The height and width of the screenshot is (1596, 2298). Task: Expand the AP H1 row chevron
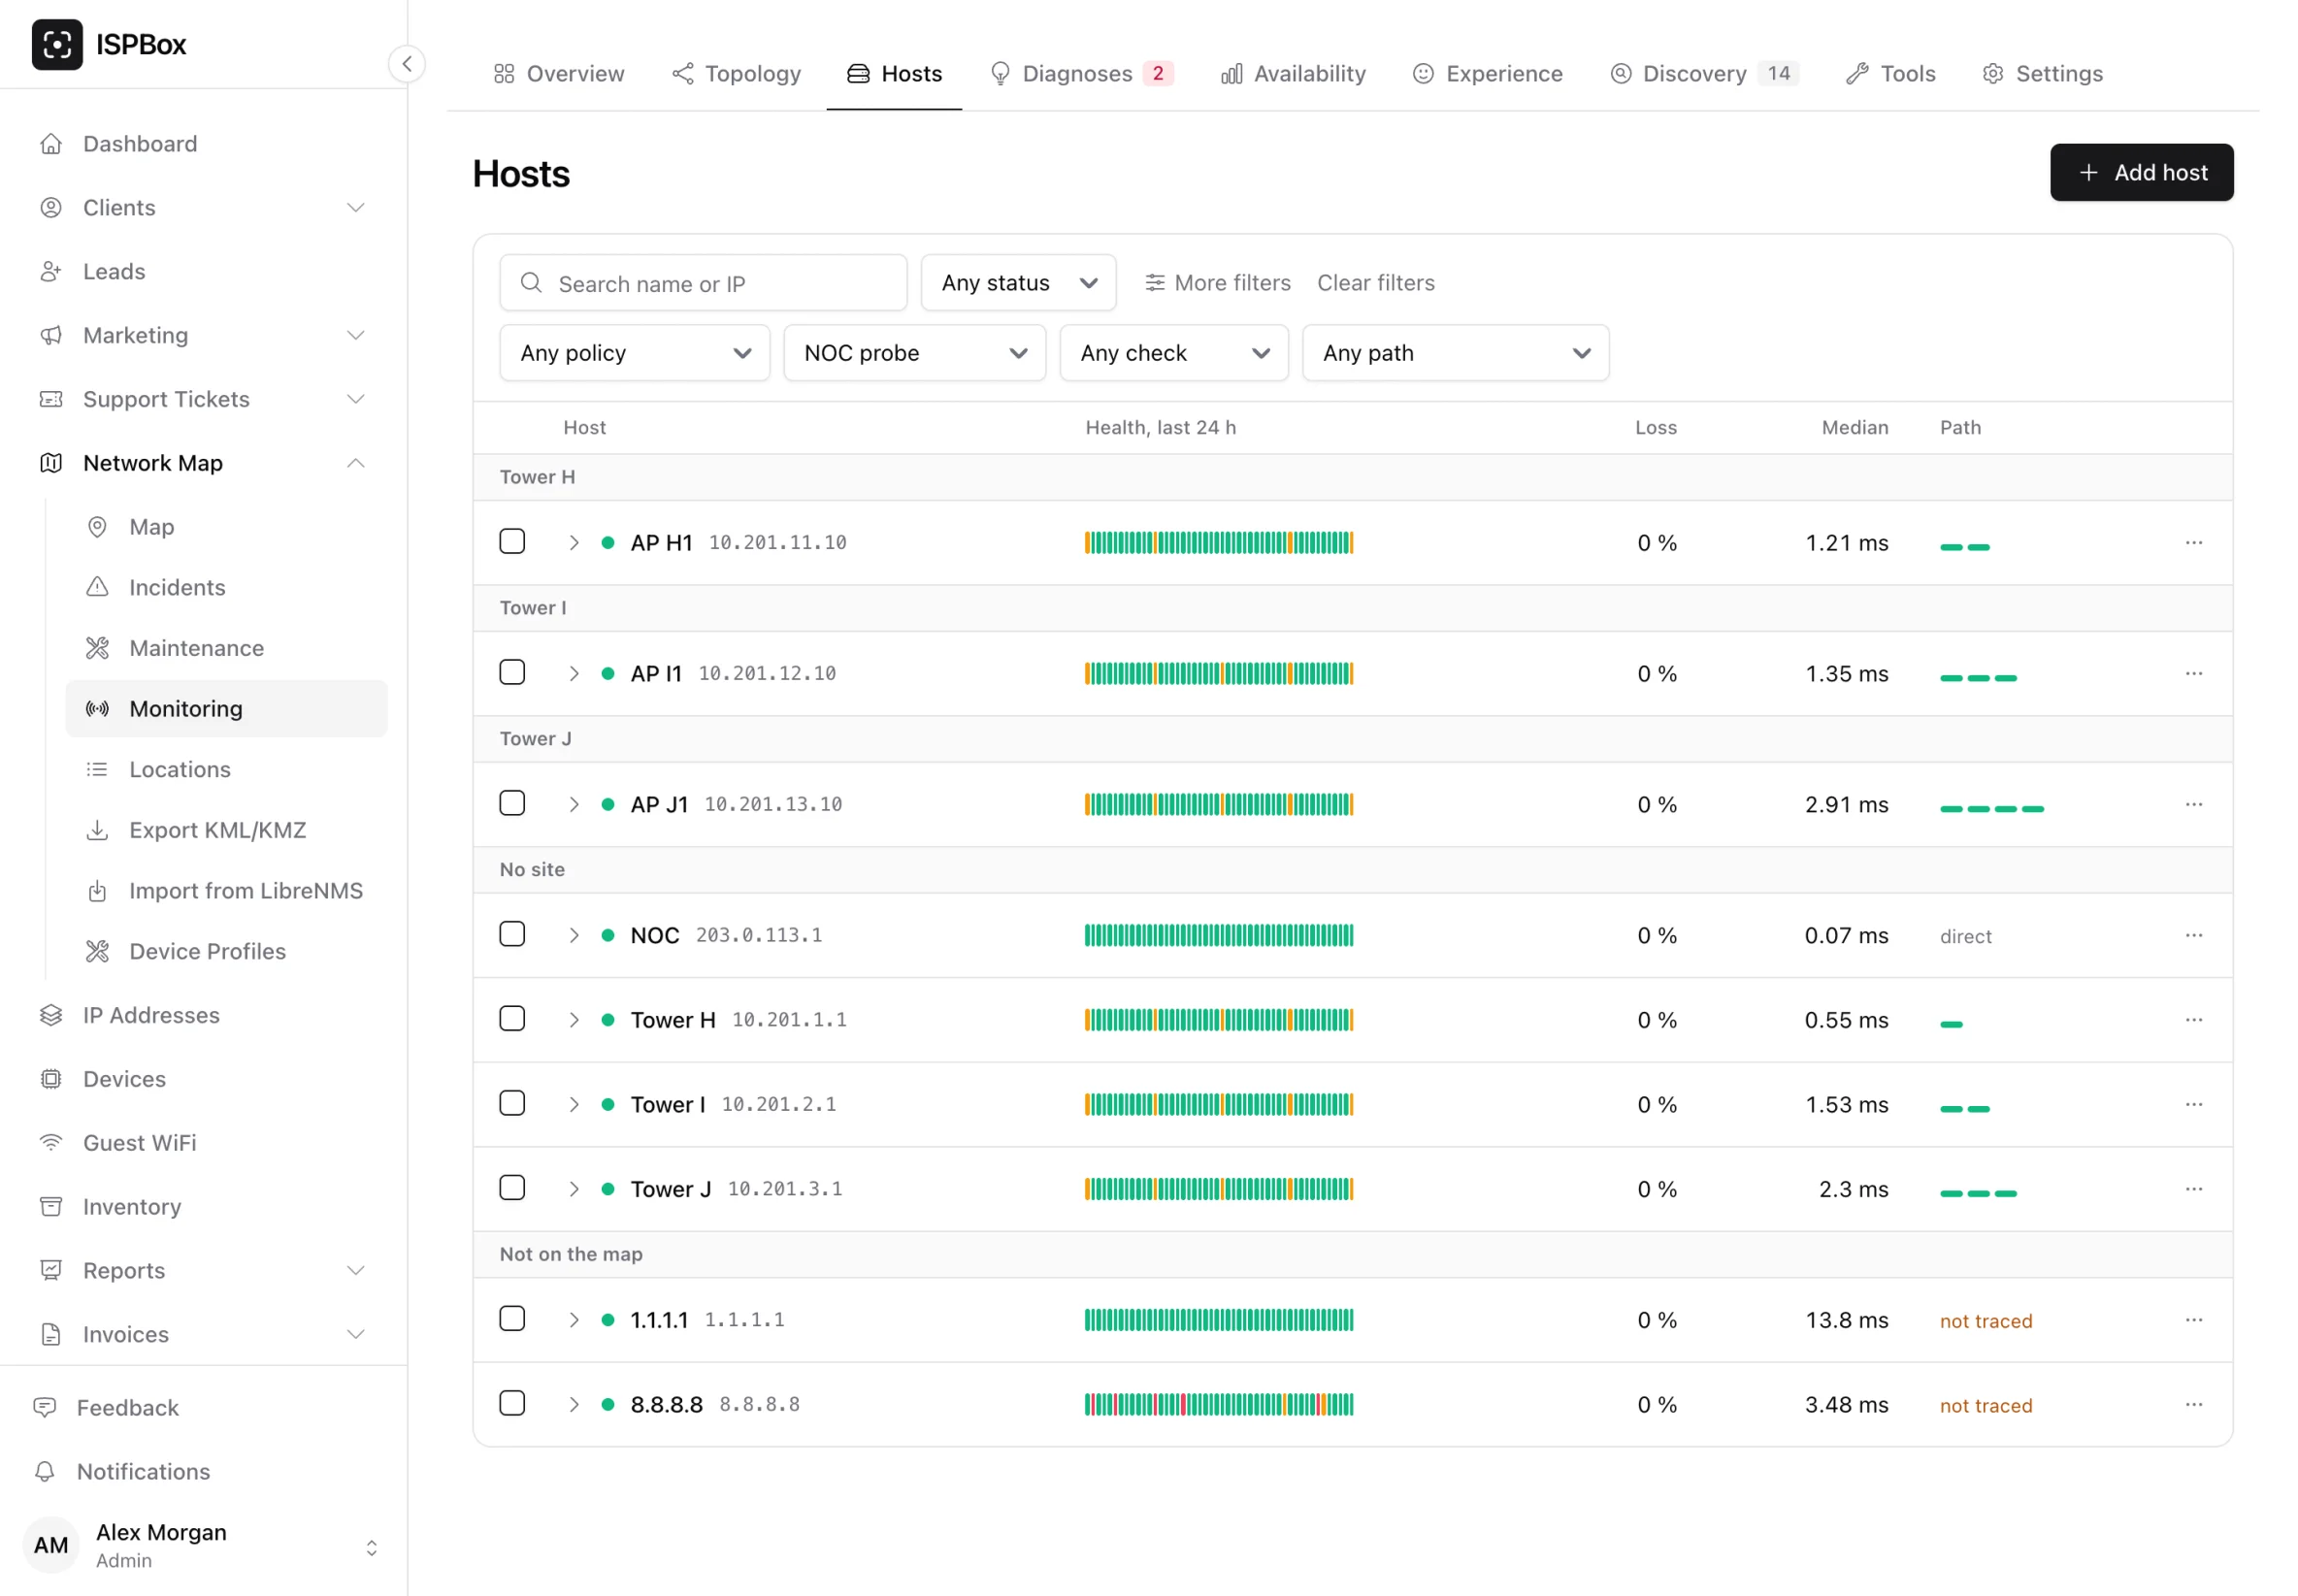tap(574, 543)
